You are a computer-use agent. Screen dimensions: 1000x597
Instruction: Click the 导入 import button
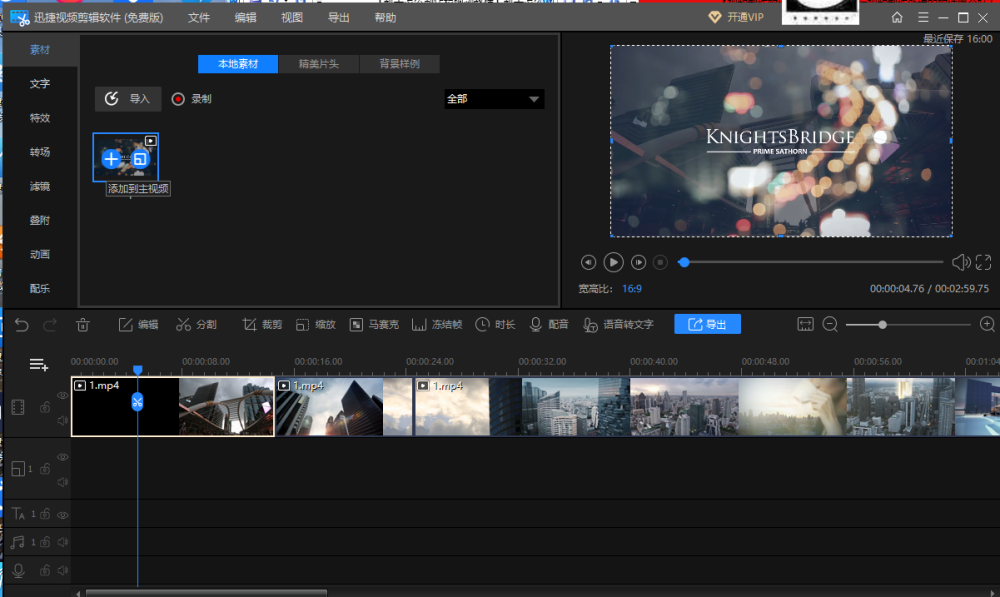[128, 99]
